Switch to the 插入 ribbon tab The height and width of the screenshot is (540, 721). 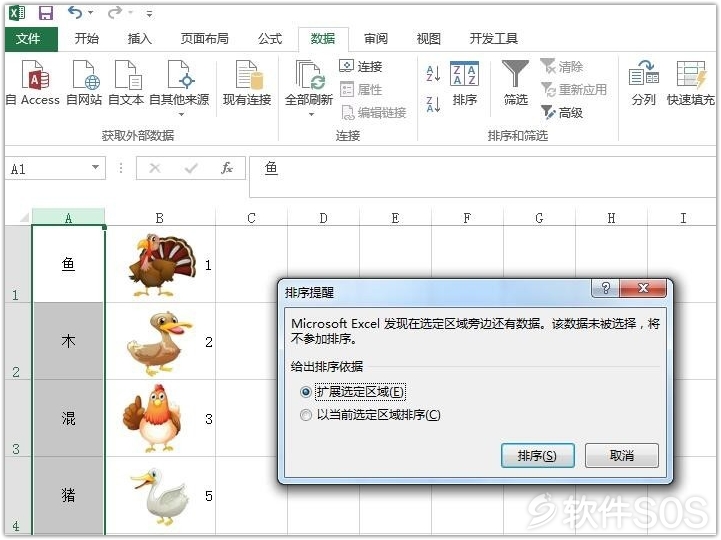(139, 39)
